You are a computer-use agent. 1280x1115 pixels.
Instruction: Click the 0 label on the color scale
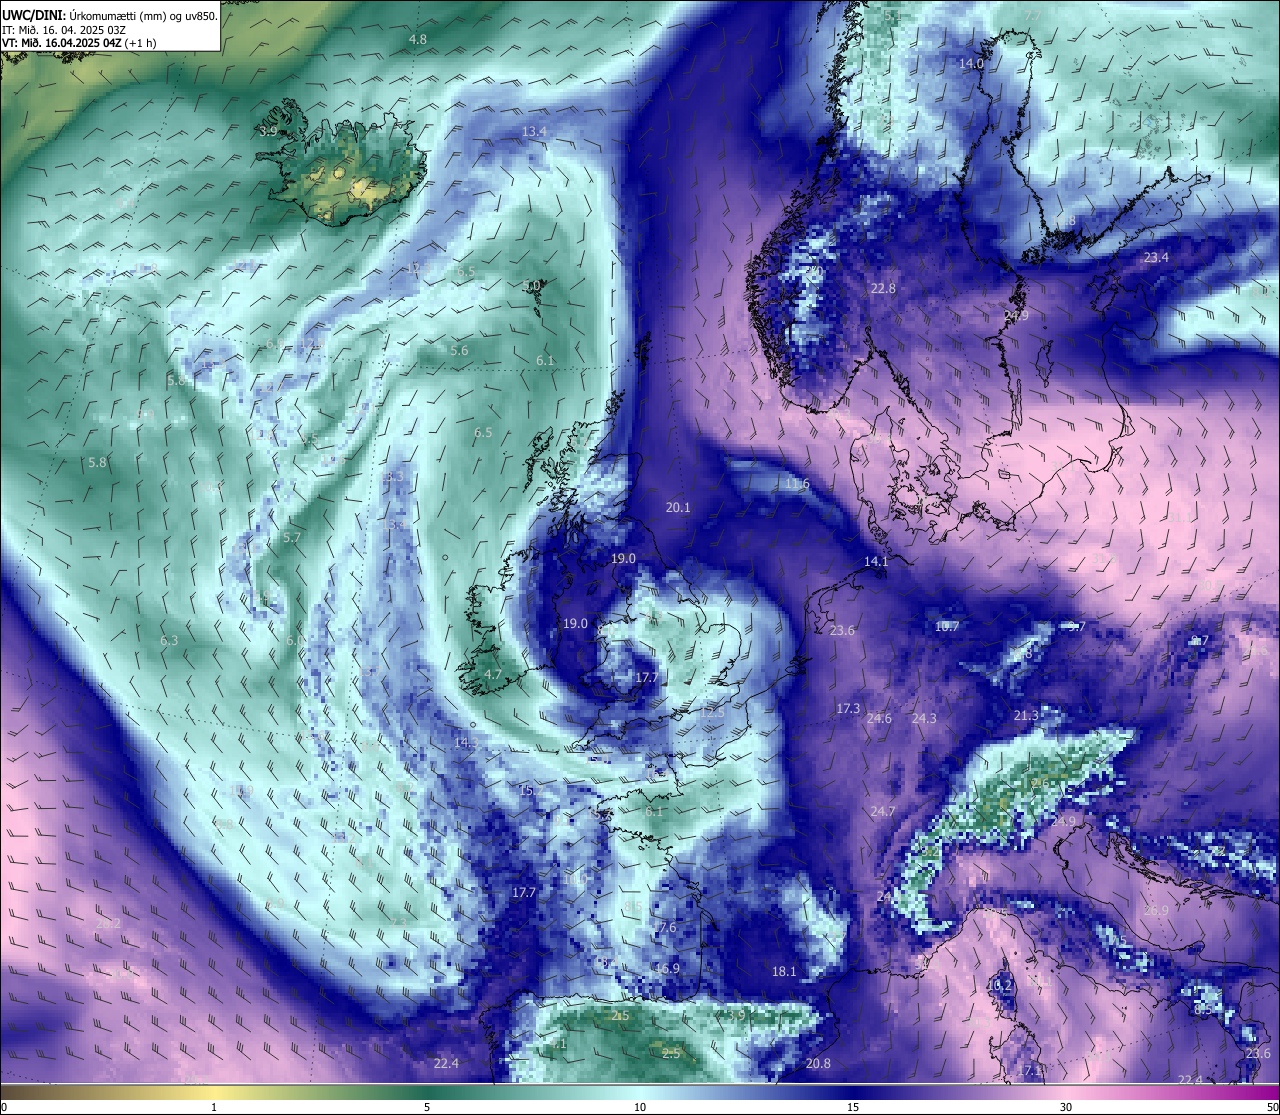click(x=4, y=1107)
